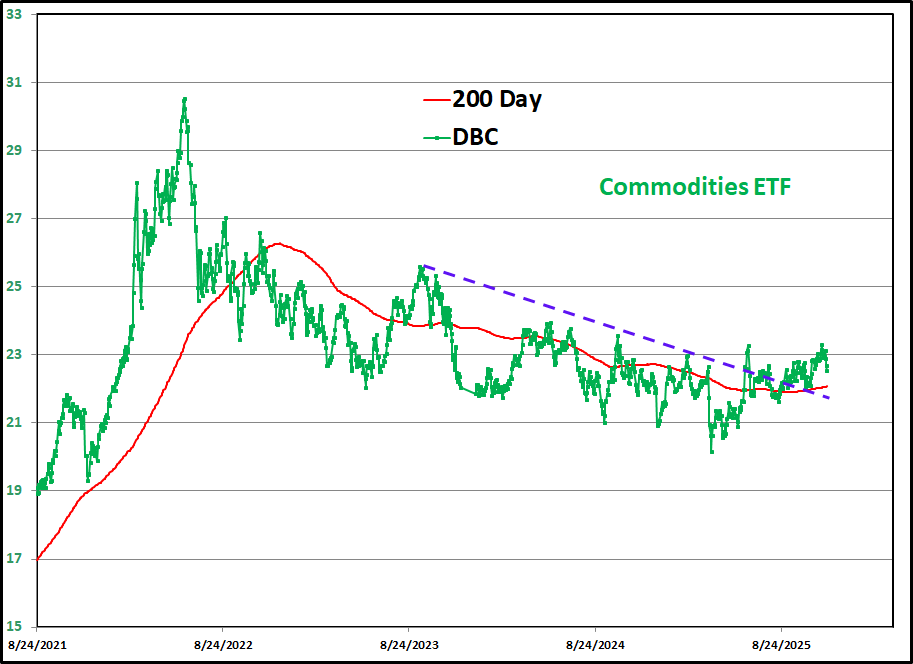Click the green DBC legend line marker
The height and width of the screenshot is (664, 913).
click(437, 137)
